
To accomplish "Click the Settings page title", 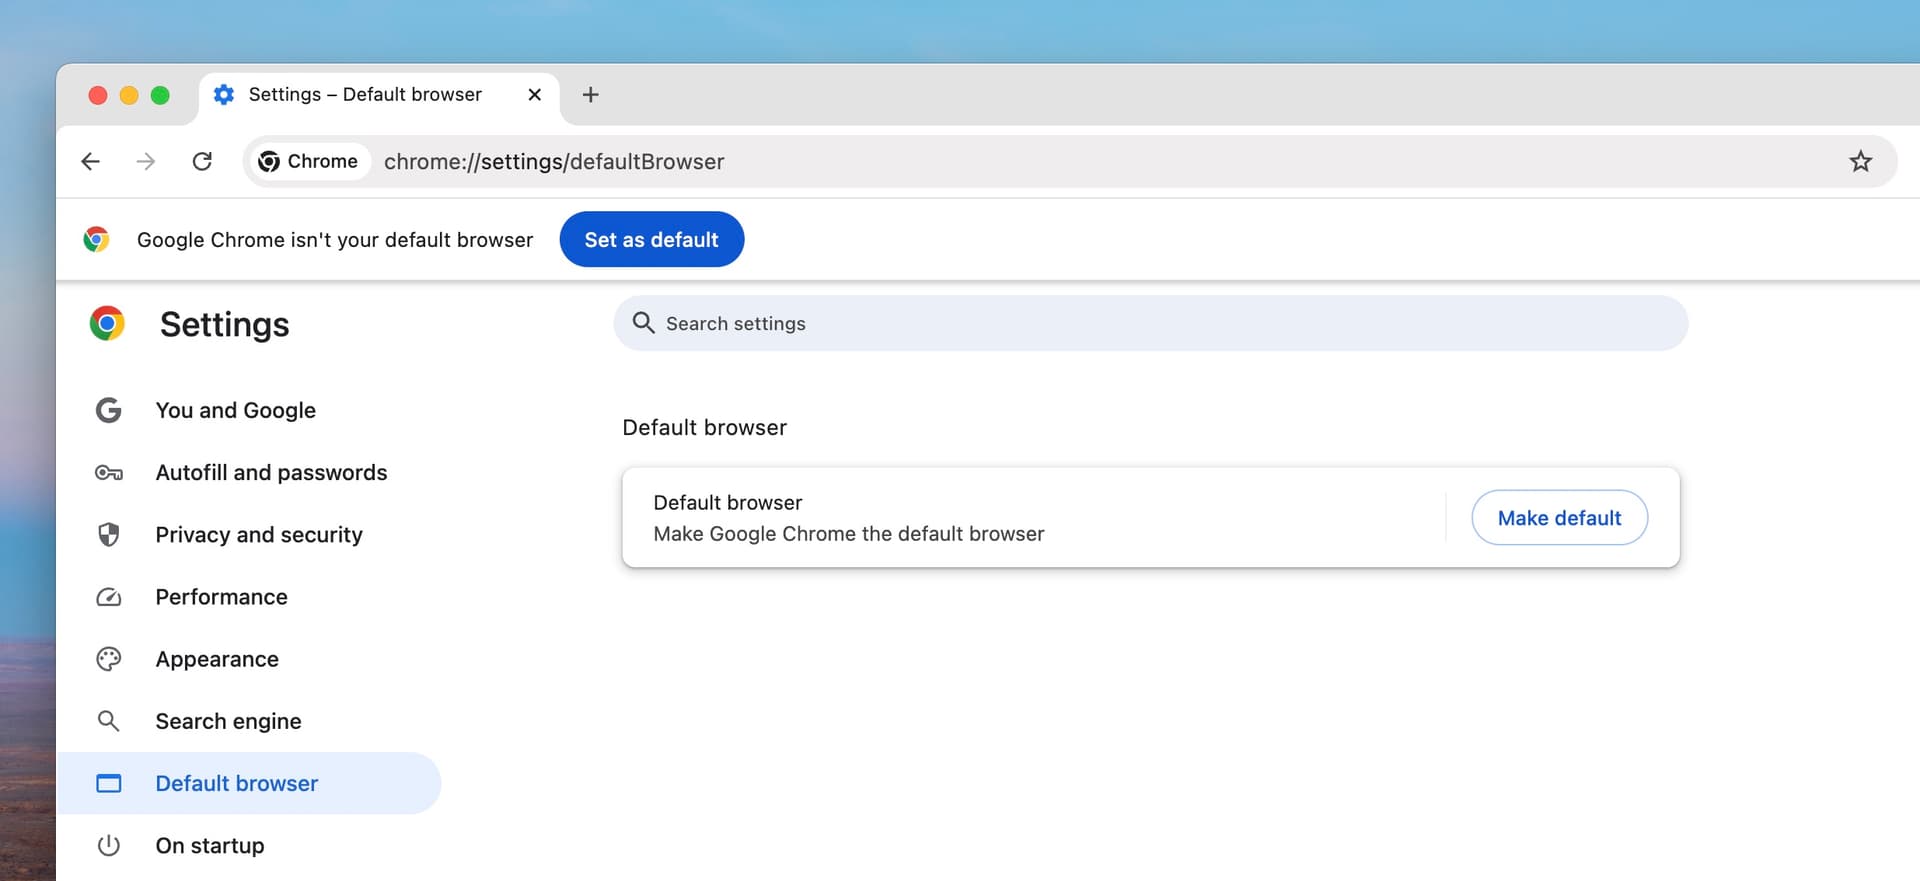I will [x=224, y=324].
